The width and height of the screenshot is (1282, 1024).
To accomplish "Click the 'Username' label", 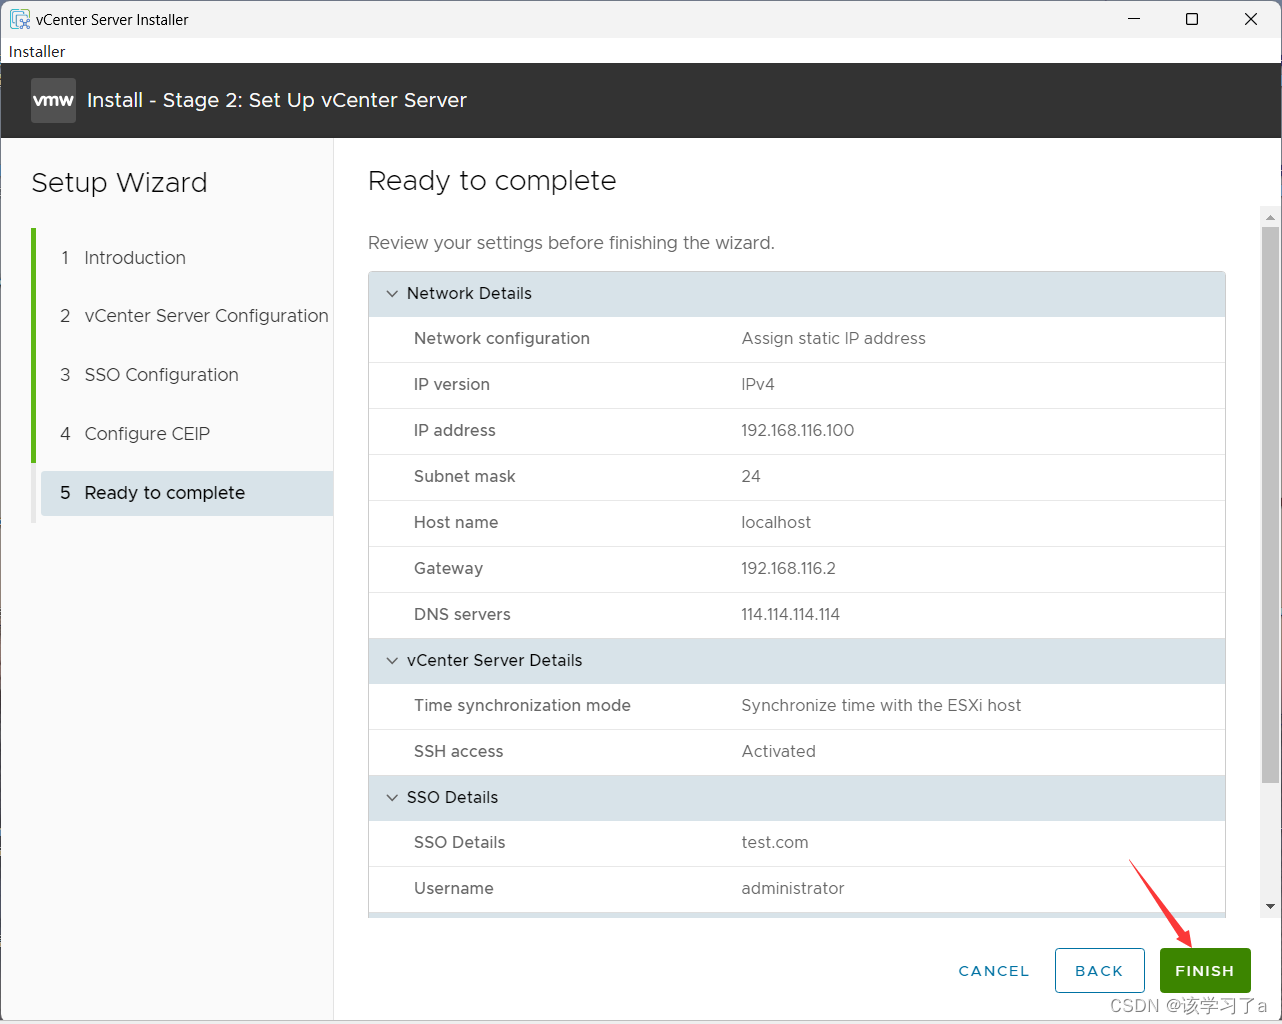I will tap(454, 889).
